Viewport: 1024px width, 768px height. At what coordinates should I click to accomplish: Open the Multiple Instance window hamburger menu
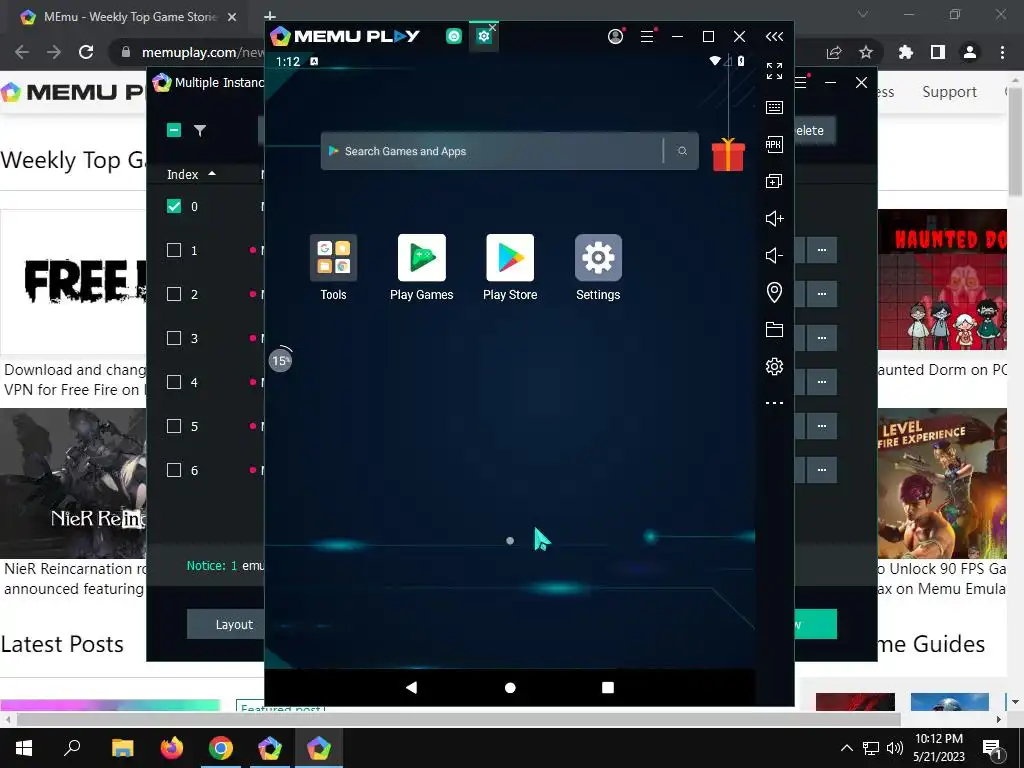[x=802, y=82]
